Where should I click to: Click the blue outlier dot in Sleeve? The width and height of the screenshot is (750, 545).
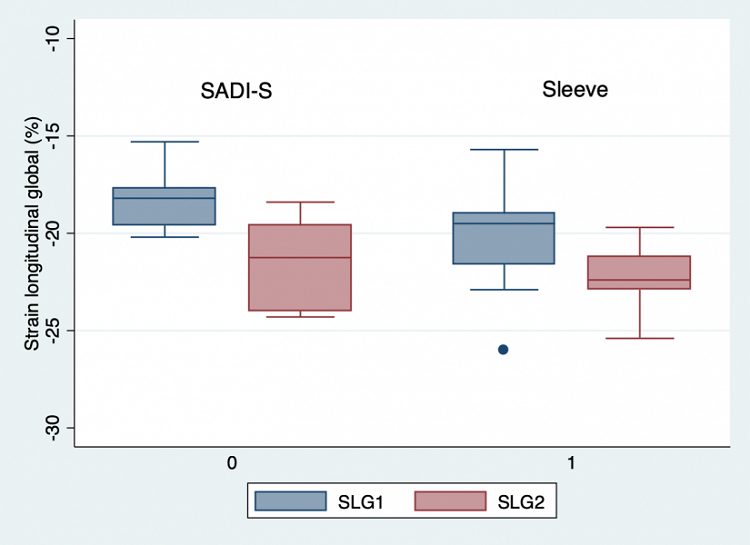(503, 349)
